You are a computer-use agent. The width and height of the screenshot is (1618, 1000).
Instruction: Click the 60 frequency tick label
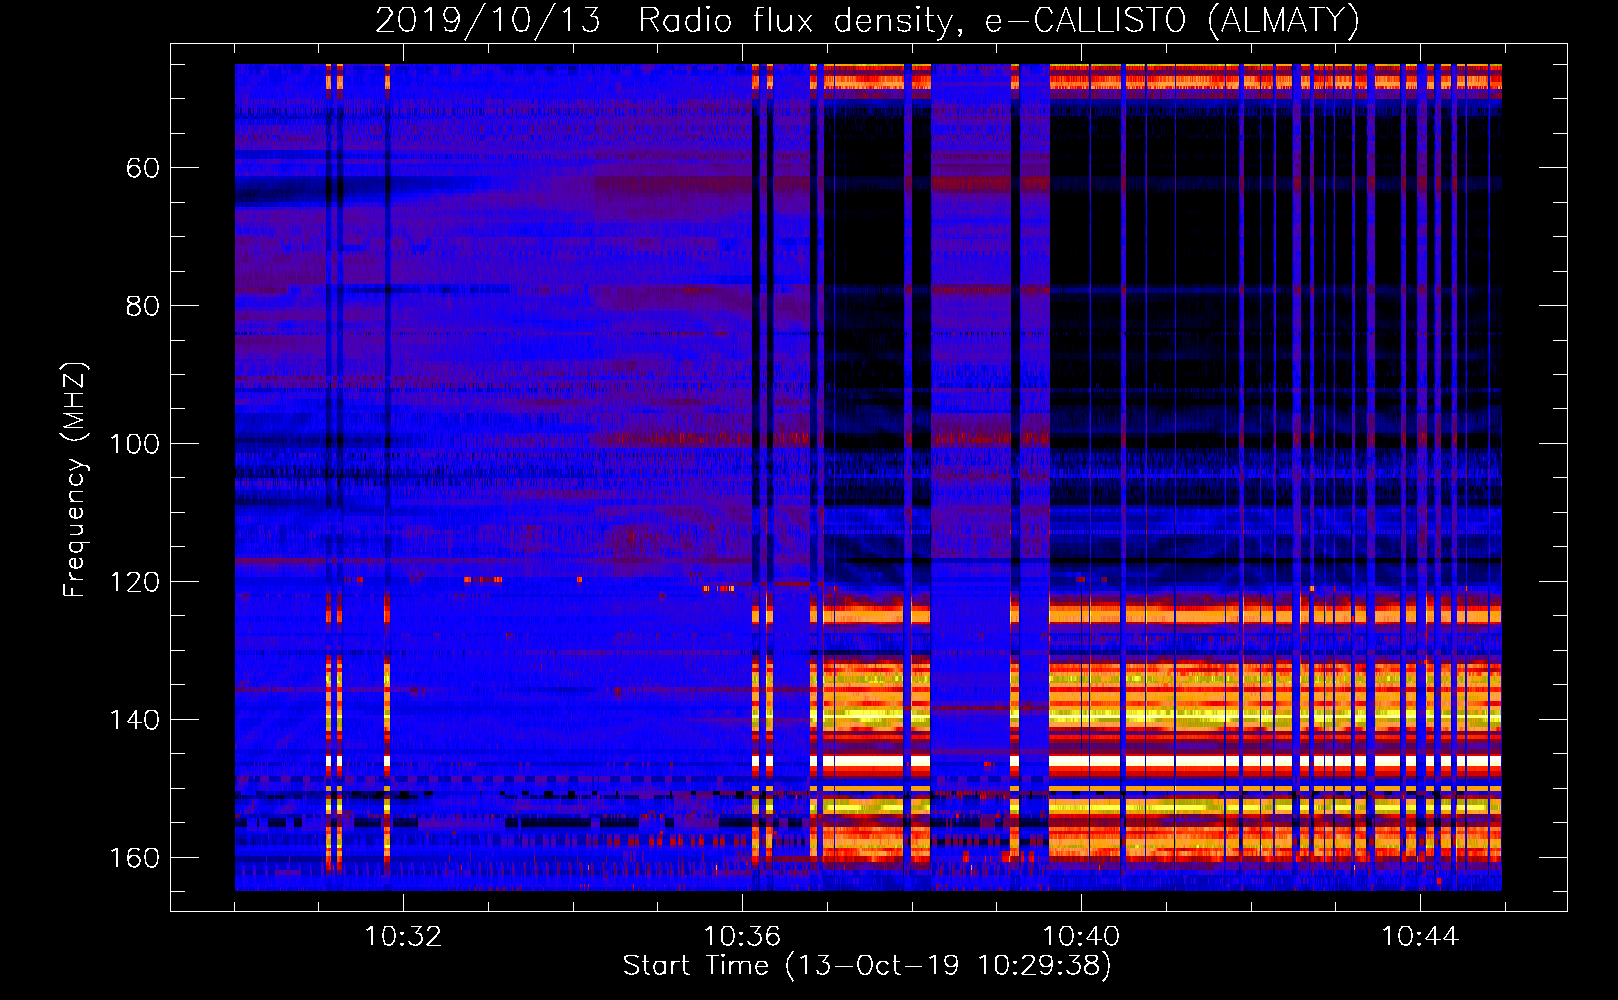143,168
